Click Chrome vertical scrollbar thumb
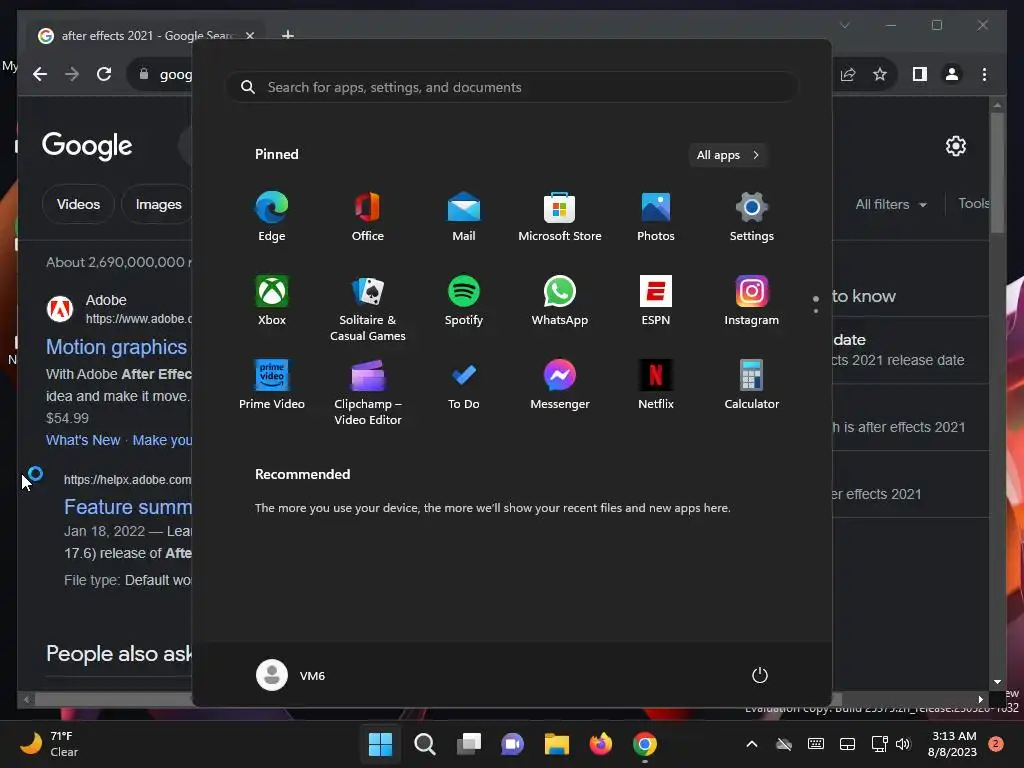1024x768 pixels. (997, 172)
